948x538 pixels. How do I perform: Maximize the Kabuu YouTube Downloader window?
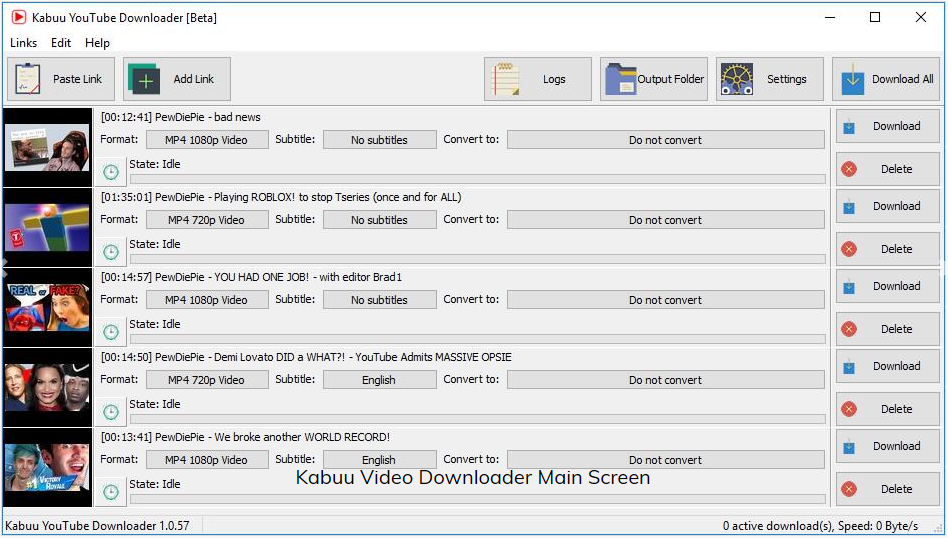(875, 18)
